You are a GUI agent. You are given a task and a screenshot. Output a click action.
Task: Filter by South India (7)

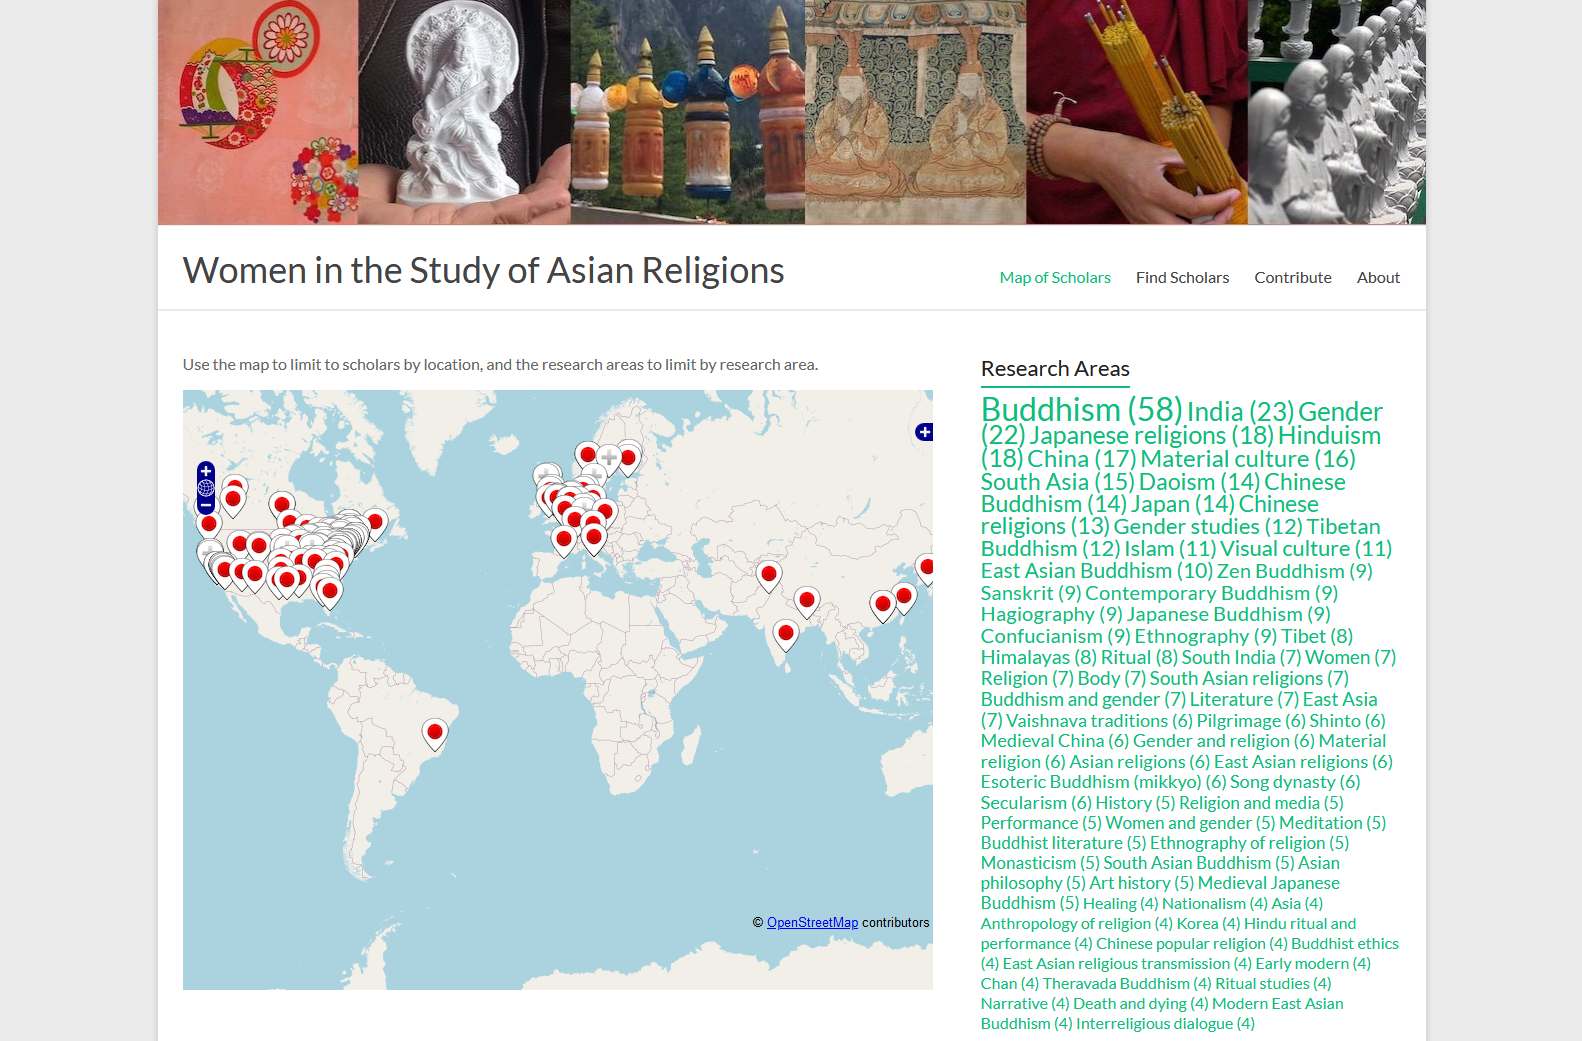[1241, 657]
